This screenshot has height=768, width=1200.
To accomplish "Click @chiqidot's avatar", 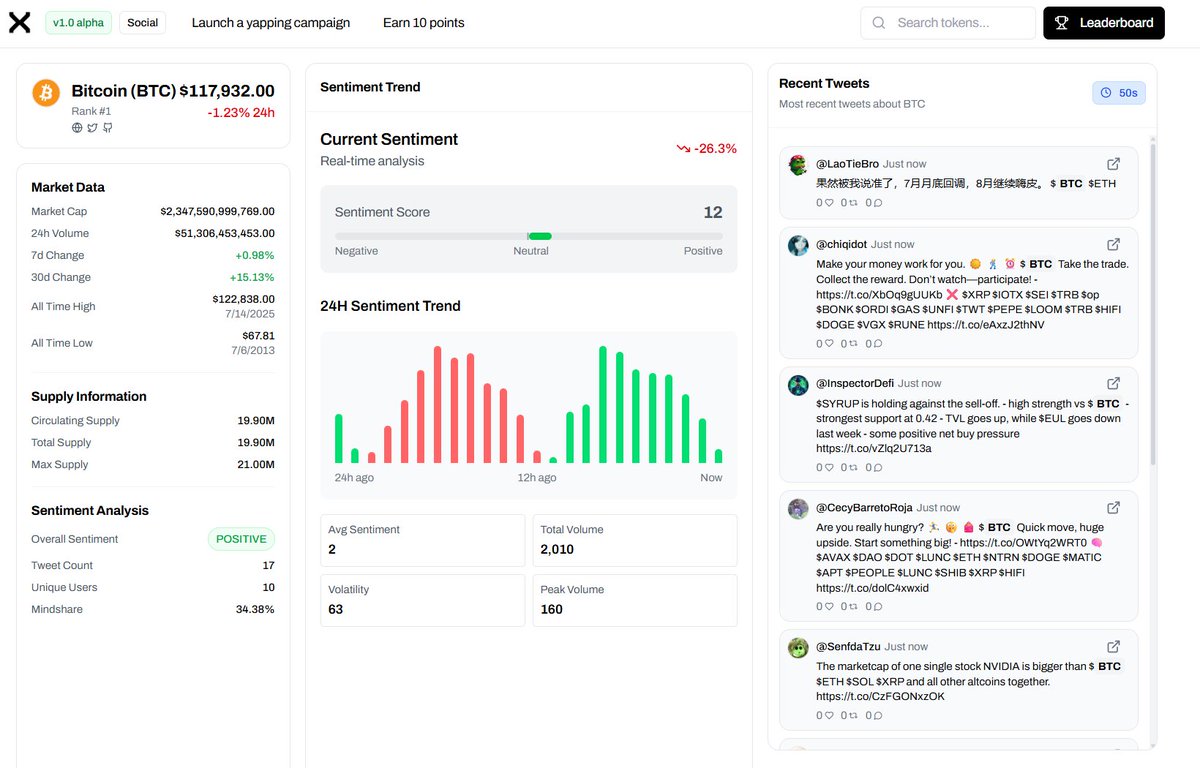I will tap(797, 245).
